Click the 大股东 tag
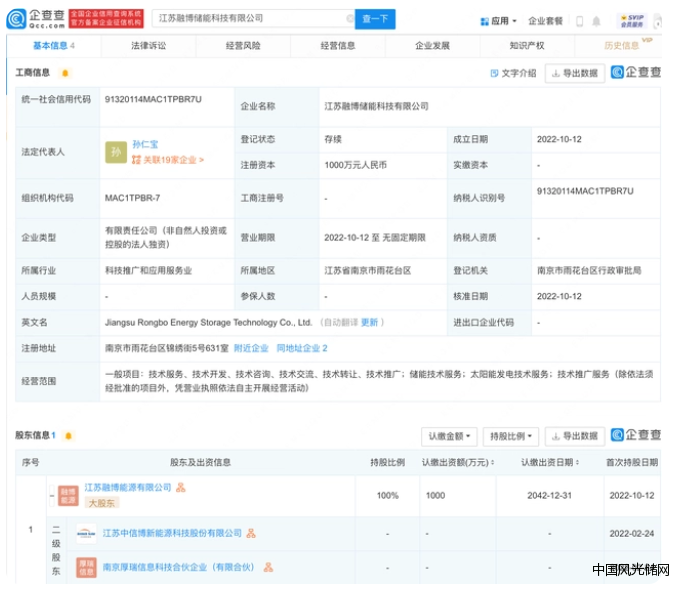Screen dimensions: 678x600 point(102,503)
